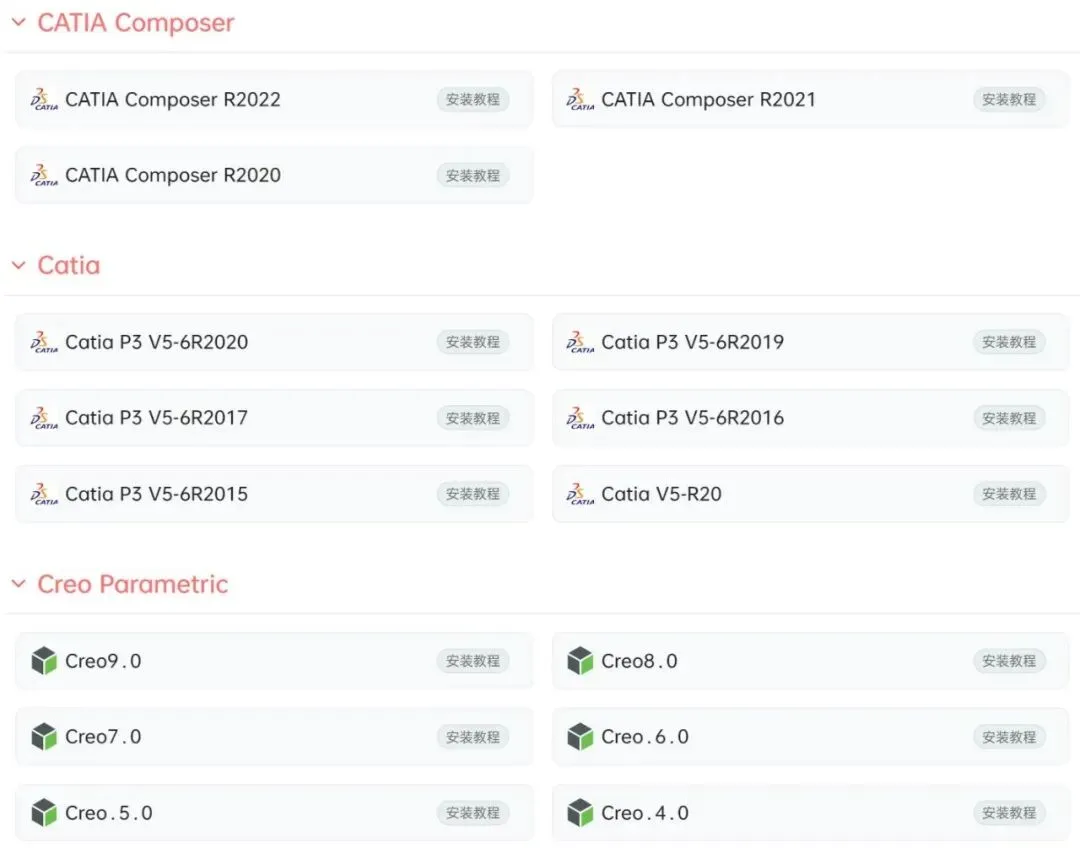Select the Catia P3 V5-6R2017 title
Viewport: 1080px width, 848px height.
(x=156, y=417)
